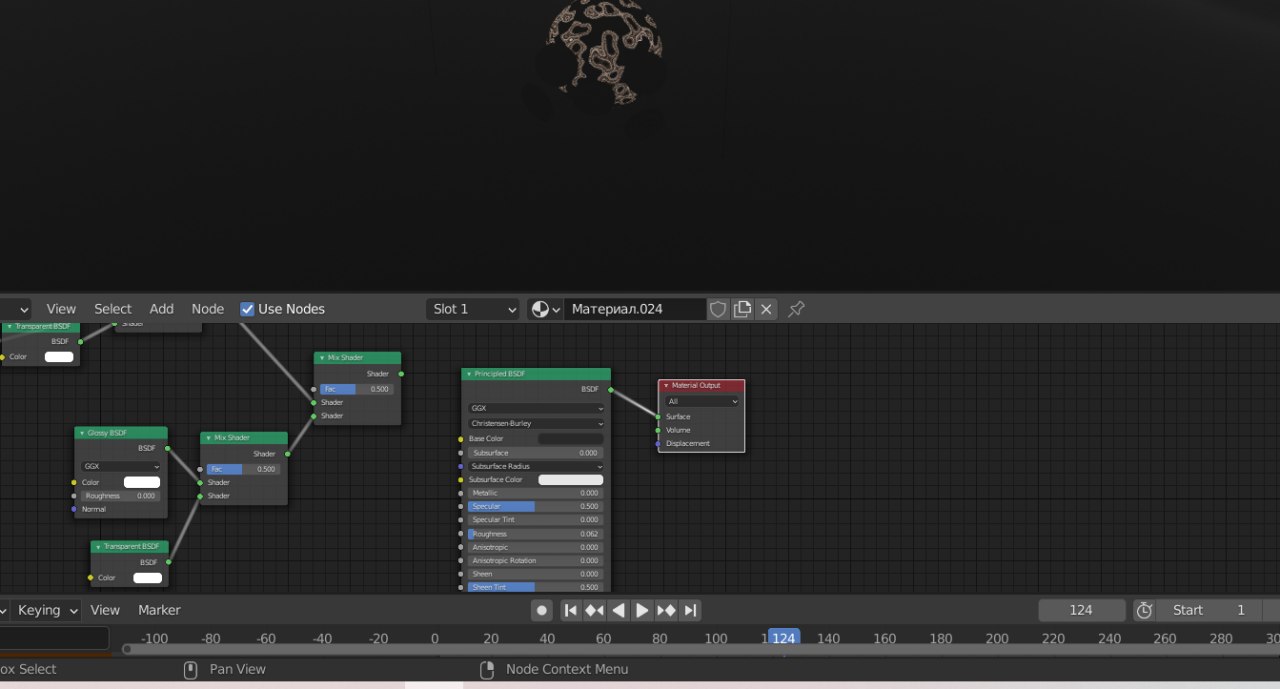Click Roughness slider in Glossy BSDF node
Image resolution: width=1280 pixels, height=689 pixels.
[121, 496]
